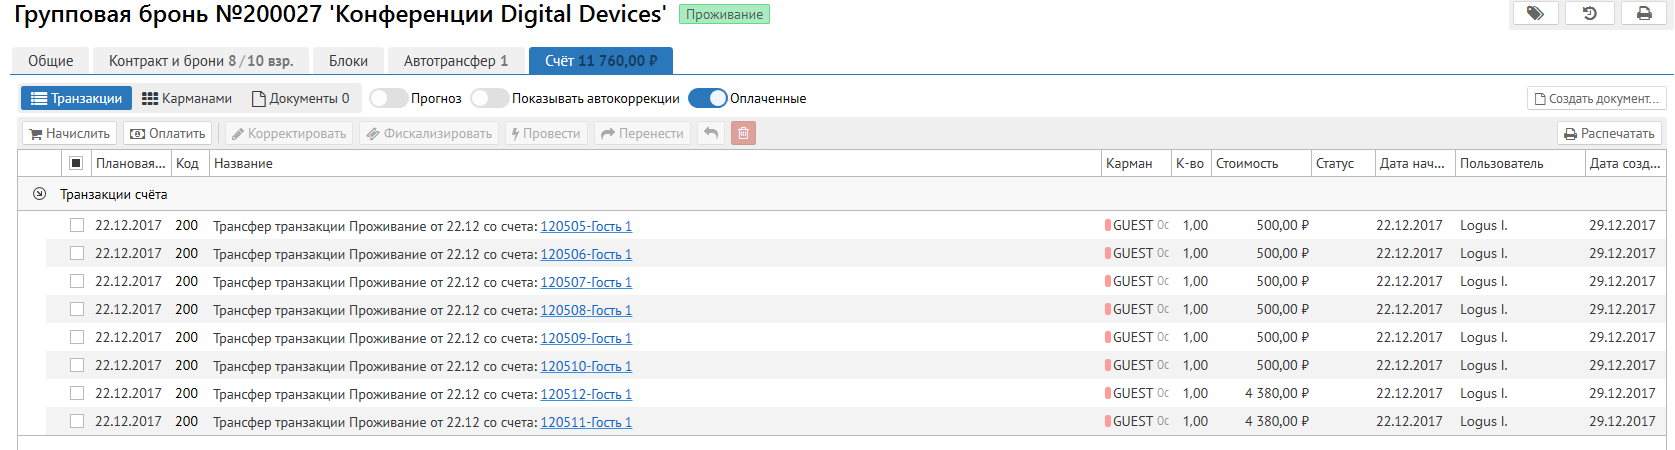Click the red trash delete icon
Viewport: 1675px width, 450px height.
click(x=743, y=133)
